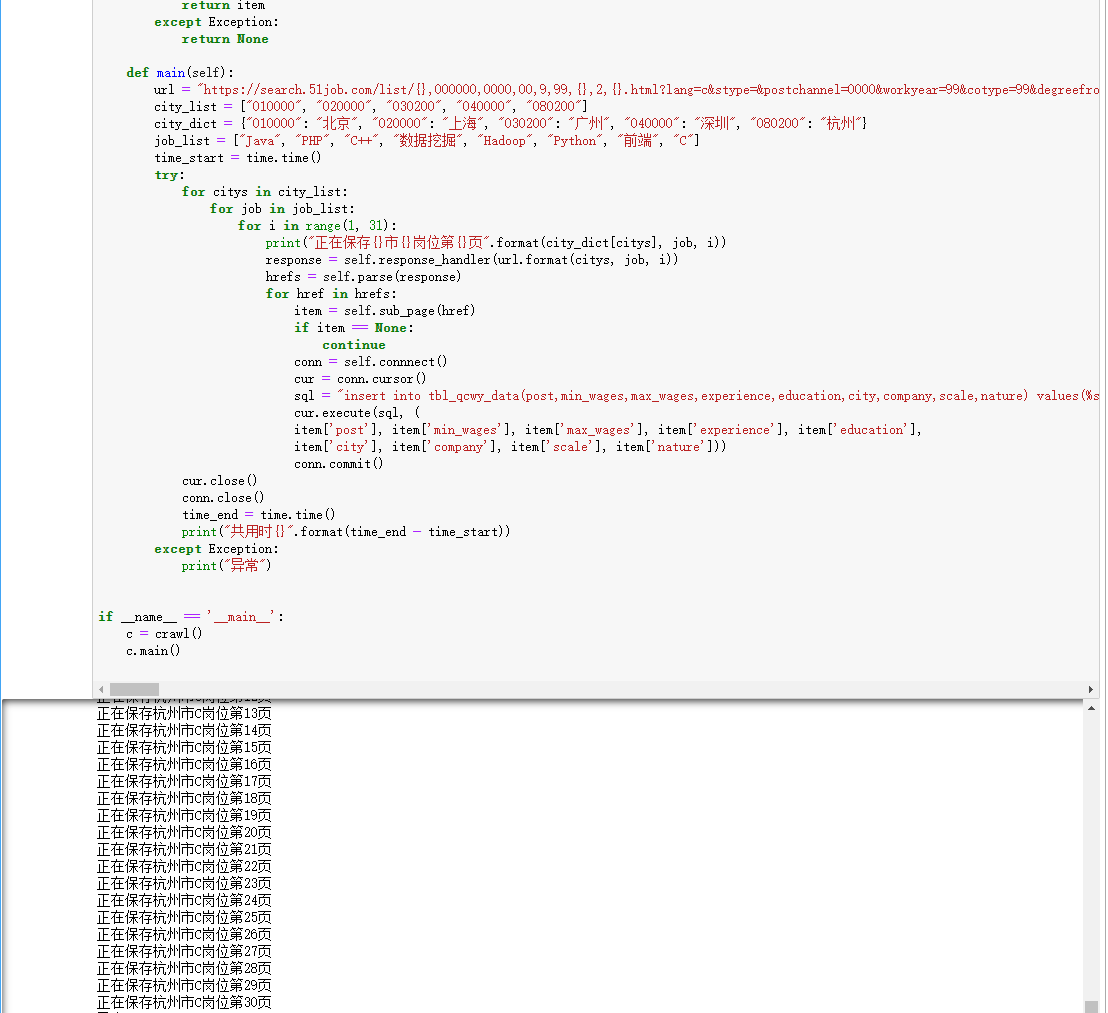Click the 'conn.close()' line
The width and height of the screenshot is (1108, 1013).
223,497
